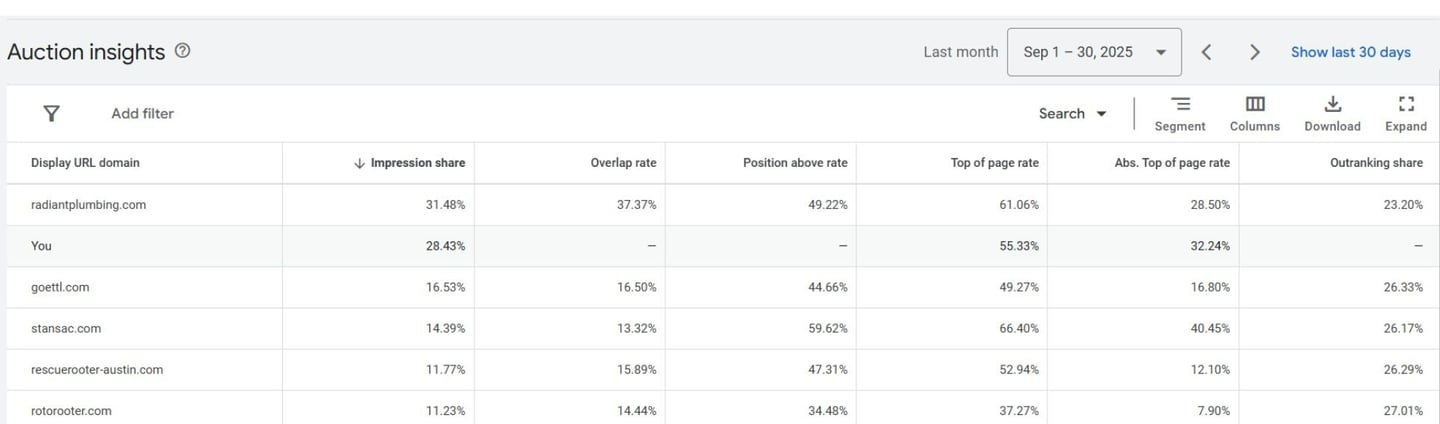This screenshot has width=1440, height=424.
Task: Expand the table to full screen
Action: click(x=1406, y=113)
